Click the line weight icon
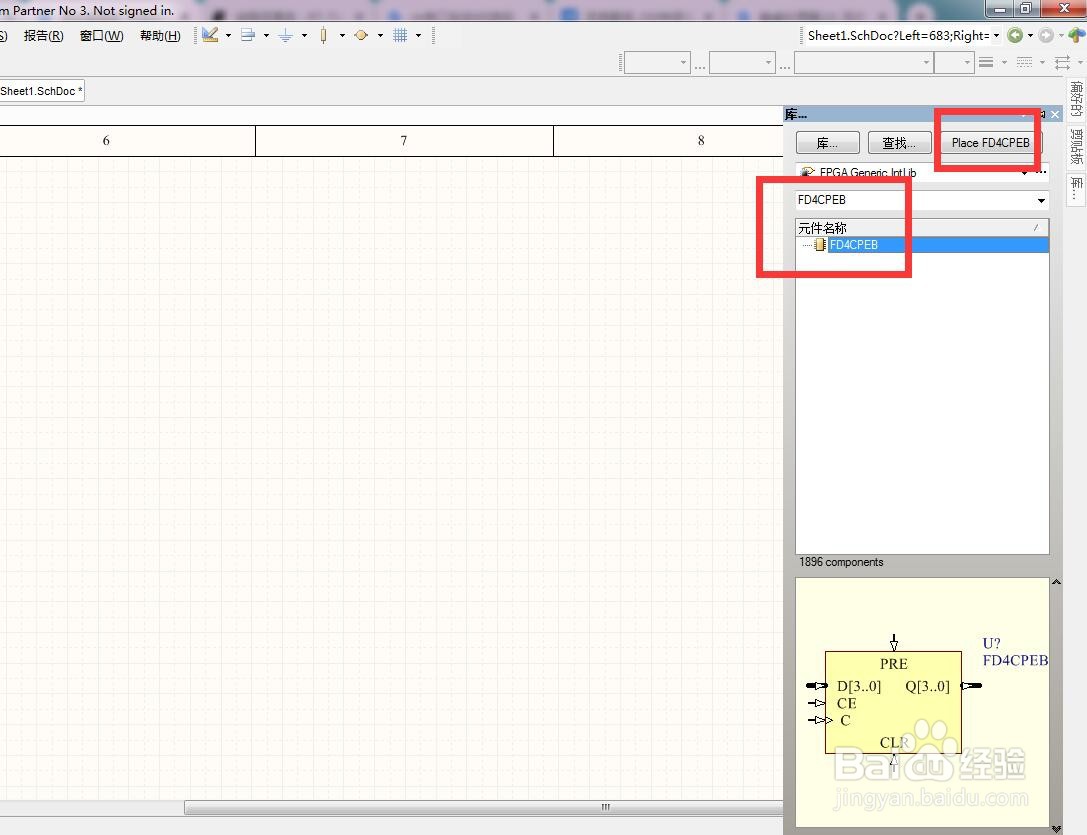Screen dimensions: 1087x835 986,62
